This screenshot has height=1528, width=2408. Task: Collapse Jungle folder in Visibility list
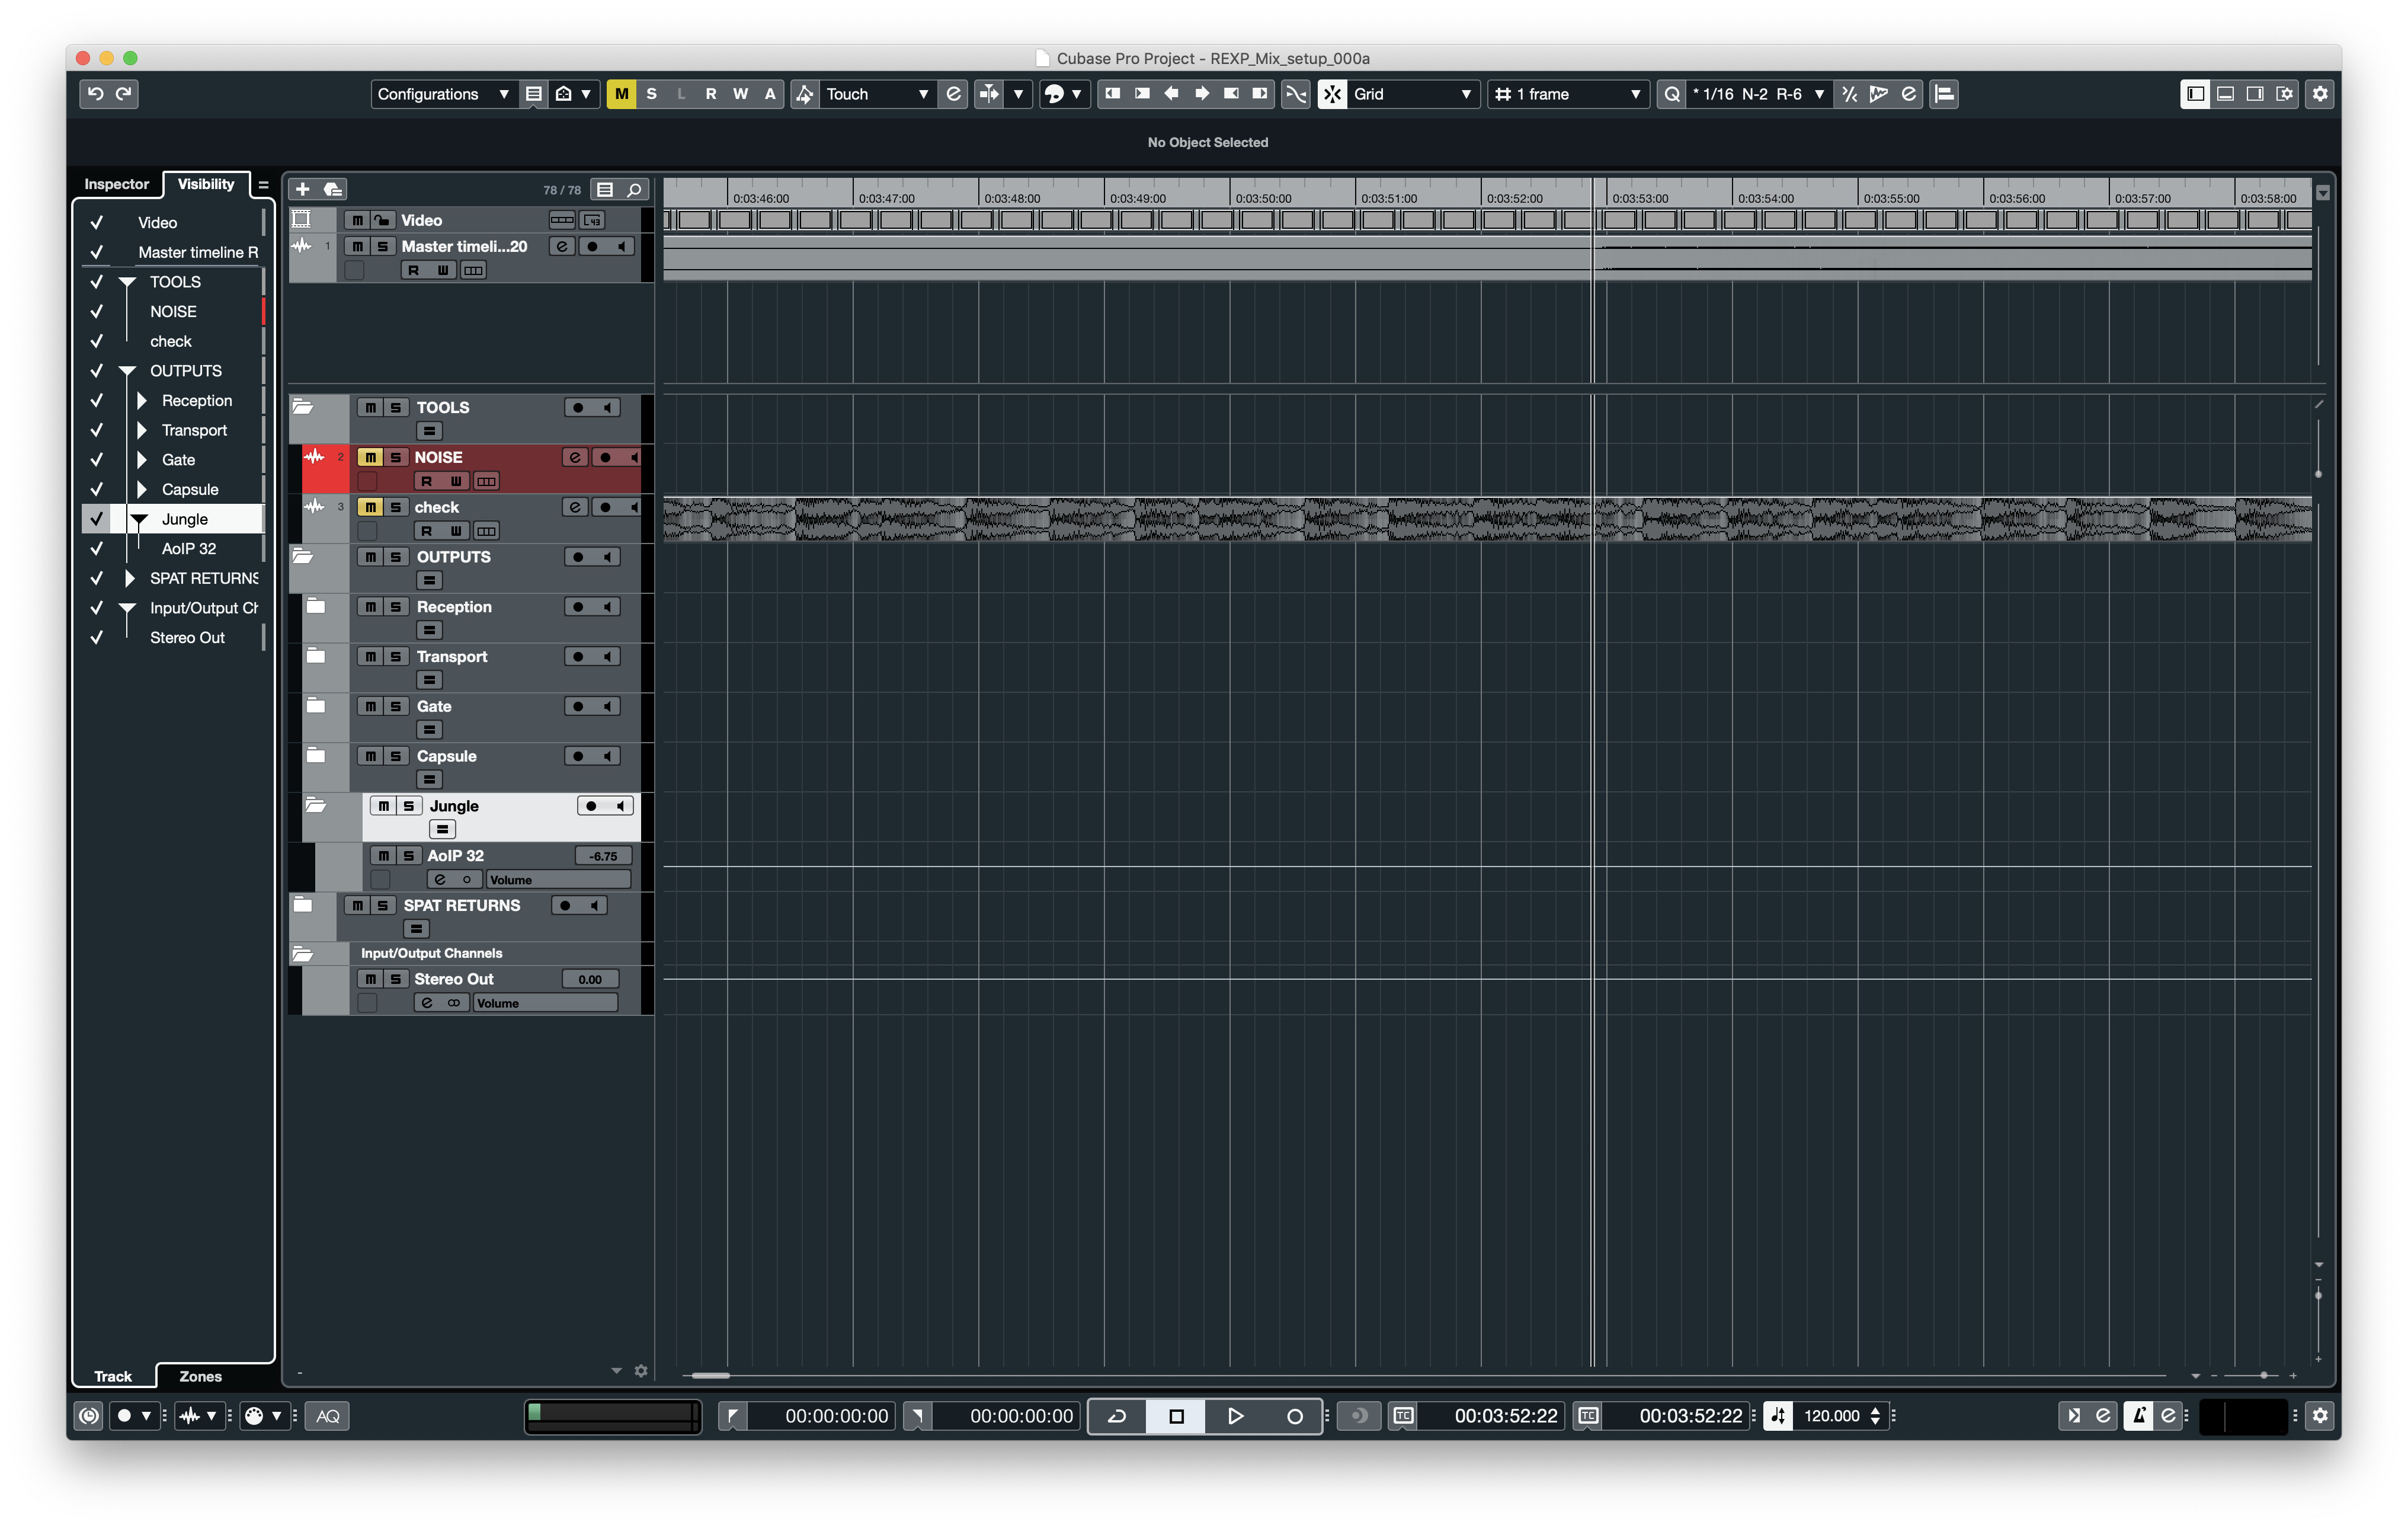pos(140,519)
